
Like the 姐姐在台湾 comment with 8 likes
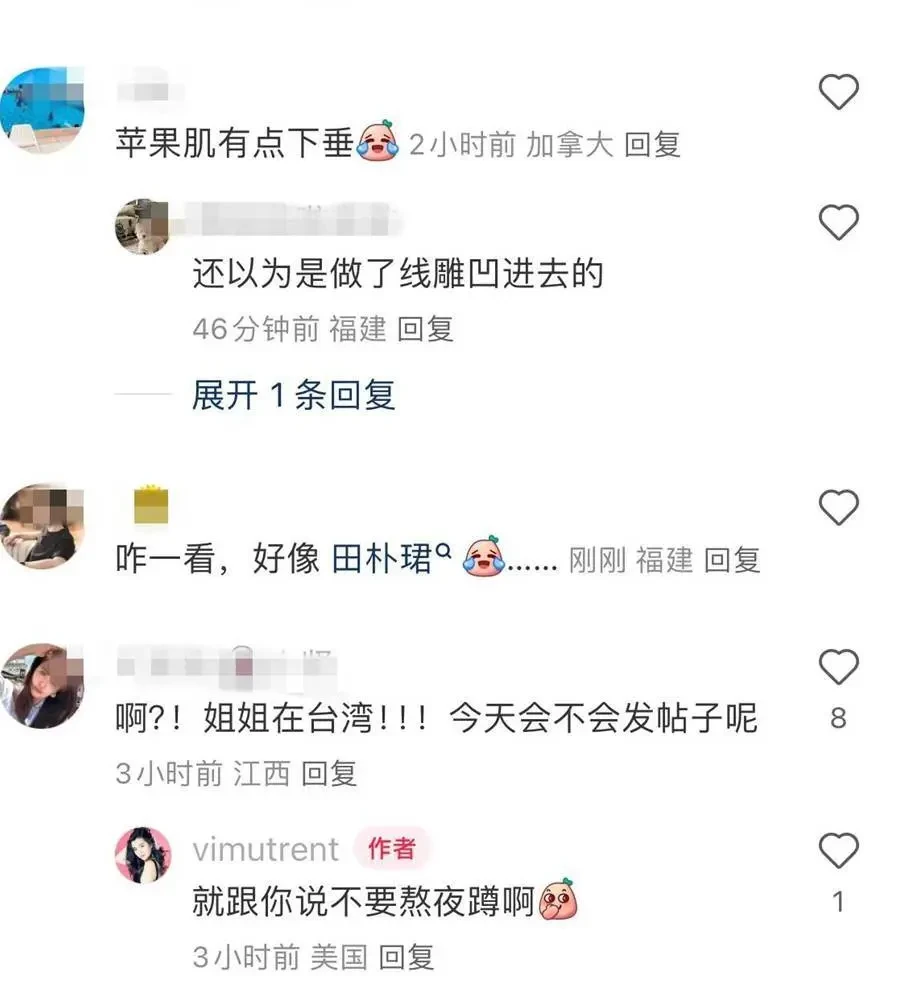click(838, 667)
